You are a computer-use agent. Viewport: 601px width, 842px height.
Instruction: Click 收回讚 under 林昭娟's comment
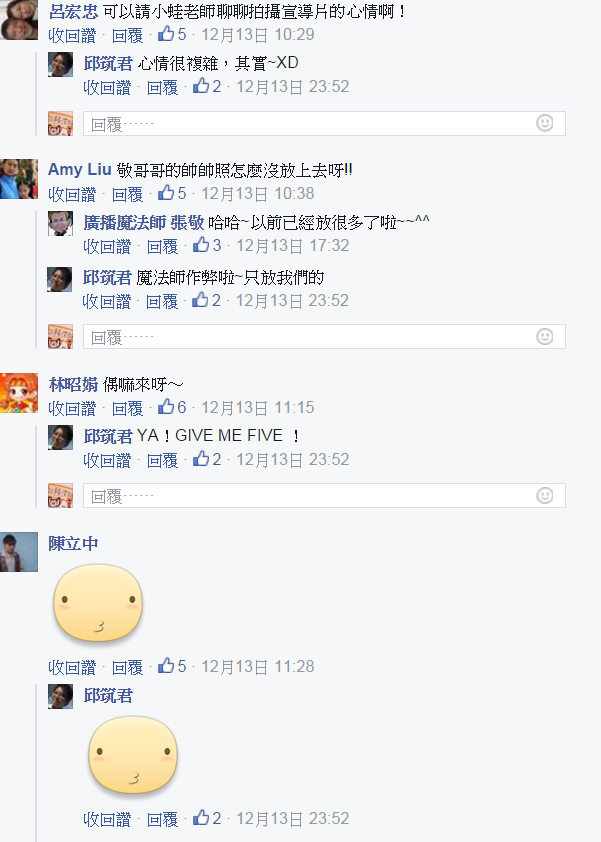(72, 408)
